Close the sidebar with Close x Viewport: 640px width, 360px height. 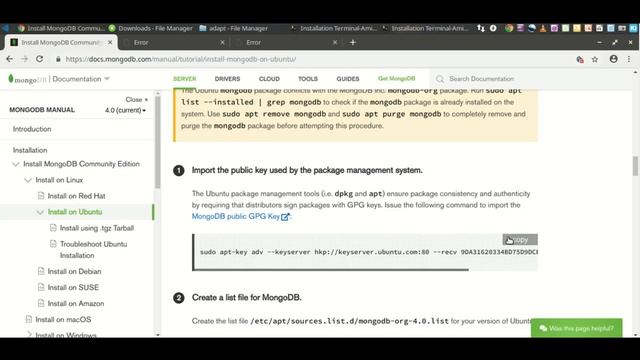(x=137, y=100)
